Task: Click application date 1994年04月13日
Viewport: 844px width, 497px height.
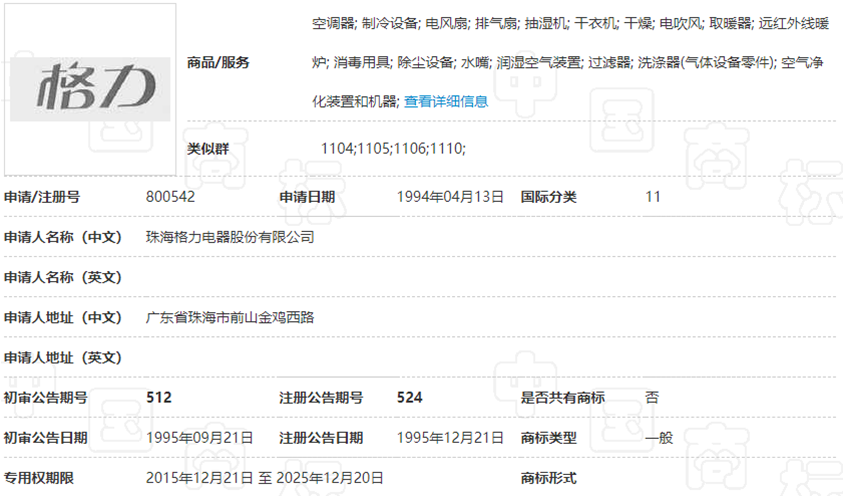Action: pyautogui.click(x=450, y=197)
